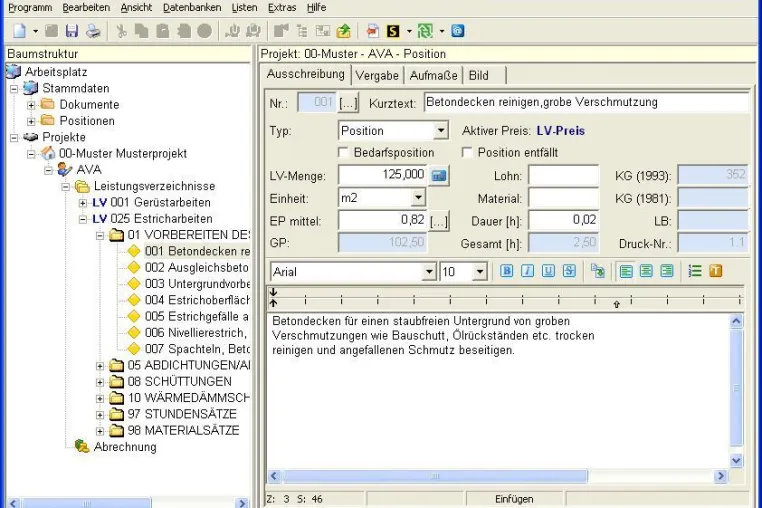This screenshot has height=508, width=762.
Task: Expand the 08 SCHÜTTUNGEN folder
Action: 100,382
